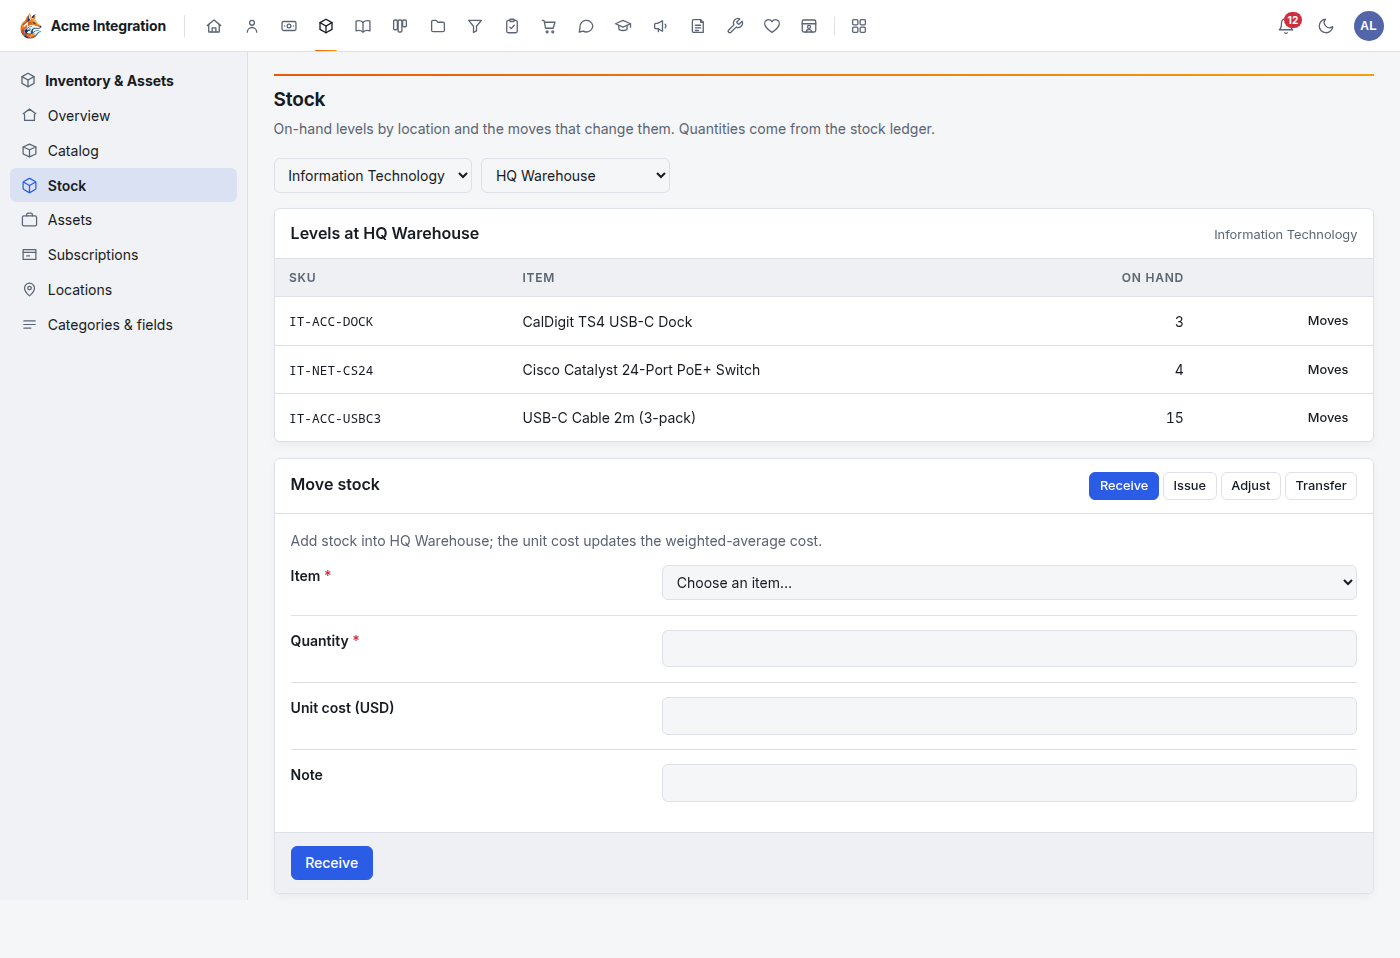
Task: Click the shopping cart icon
Action: 549,26
